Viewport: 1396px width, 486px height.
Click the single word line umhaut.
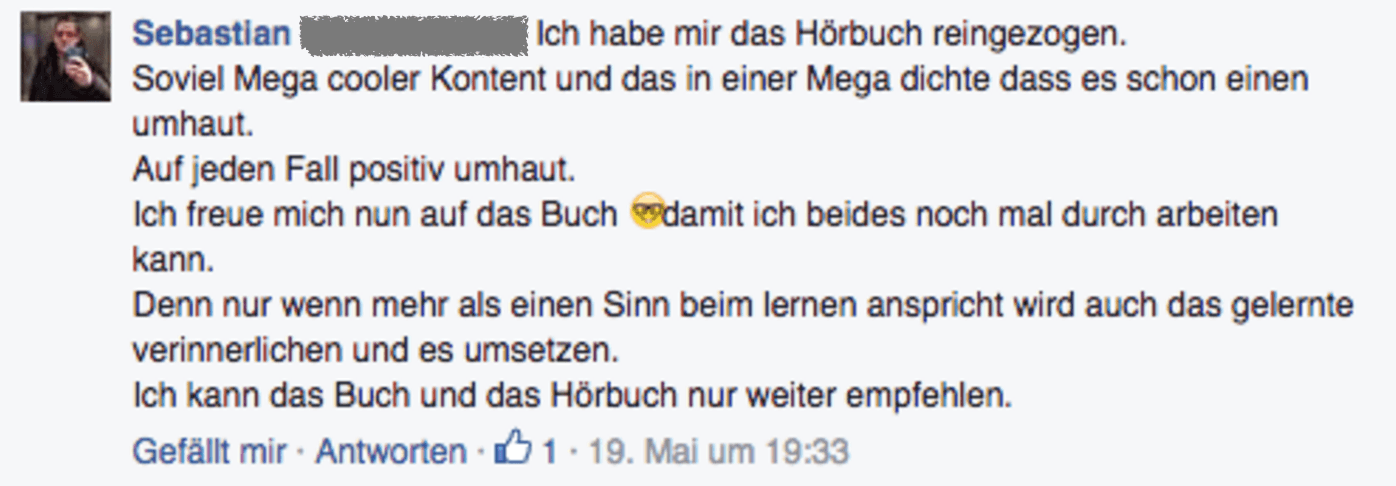tap(194, 126)
